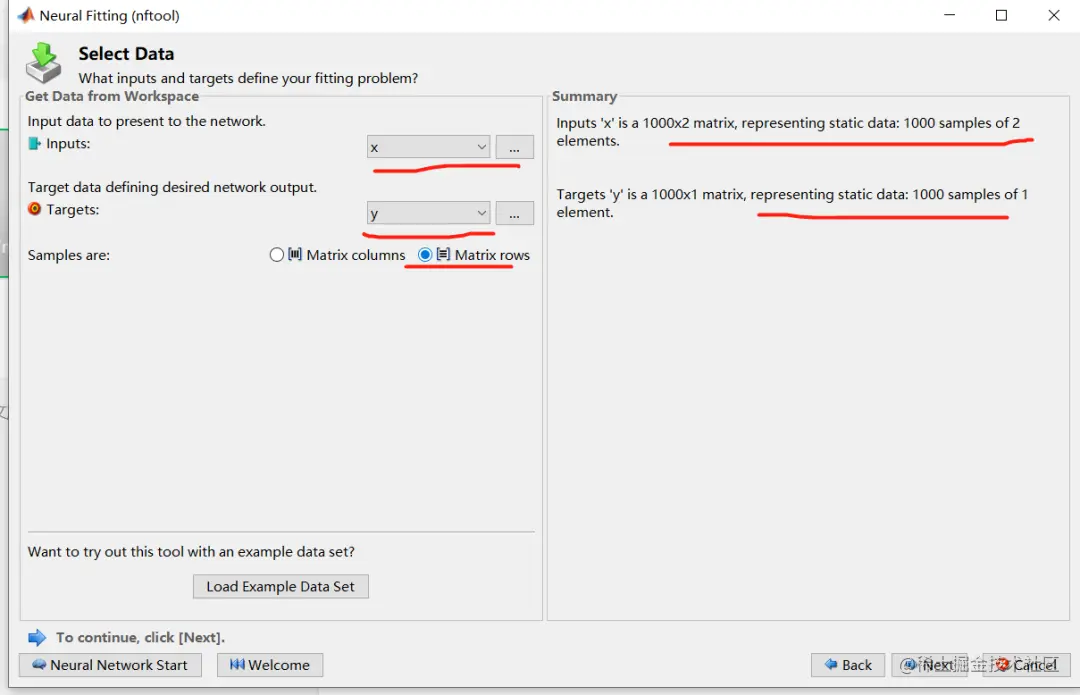Click the 'Neural Fitting (nftool)' window title

(x=110, y=15)
